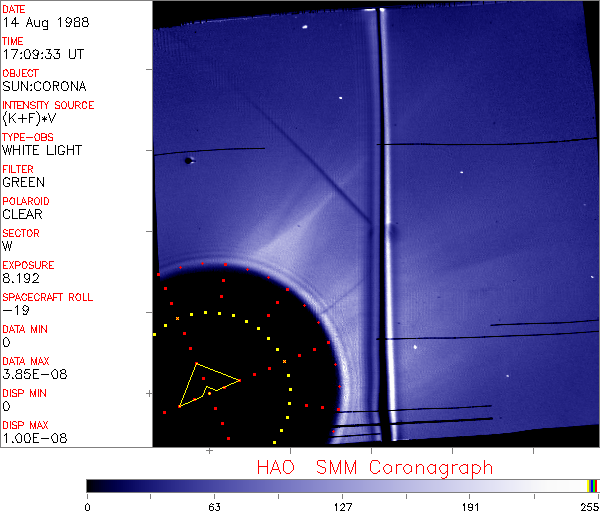600x512 pixels.
Task: Click the HAO SMM Coronagraph title
Action: tap(374, 467)
